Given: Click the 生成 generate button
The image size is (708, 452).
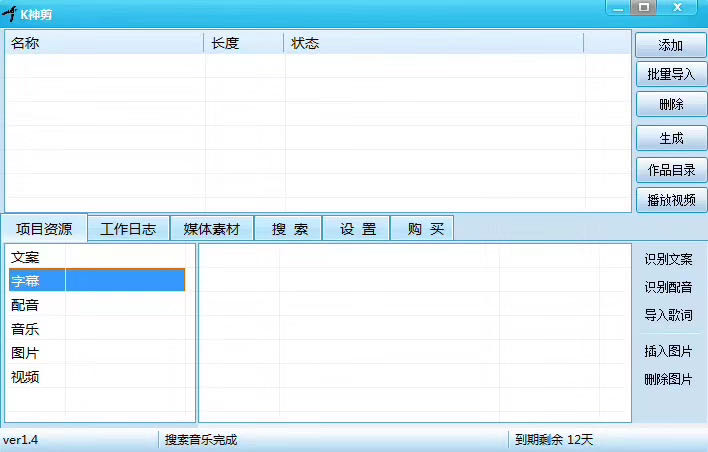Looking at the screenshot, I should tap(671, 138).
